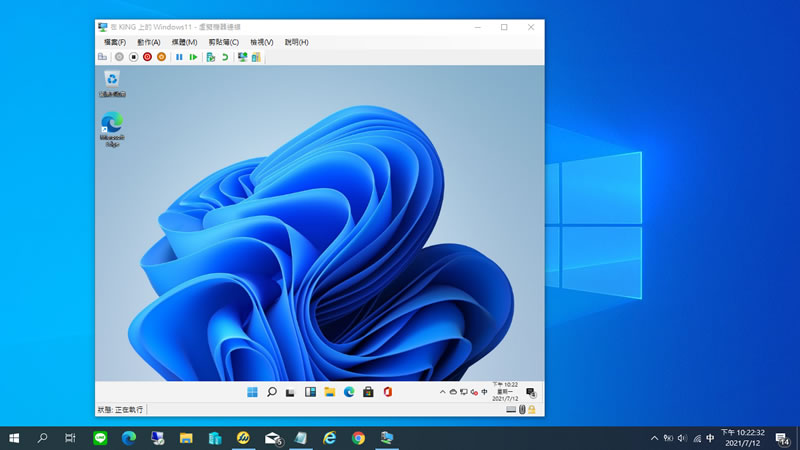Toggle the 中 input method in VM tray
Screen dimensions: 800x450
click(484, 392)
